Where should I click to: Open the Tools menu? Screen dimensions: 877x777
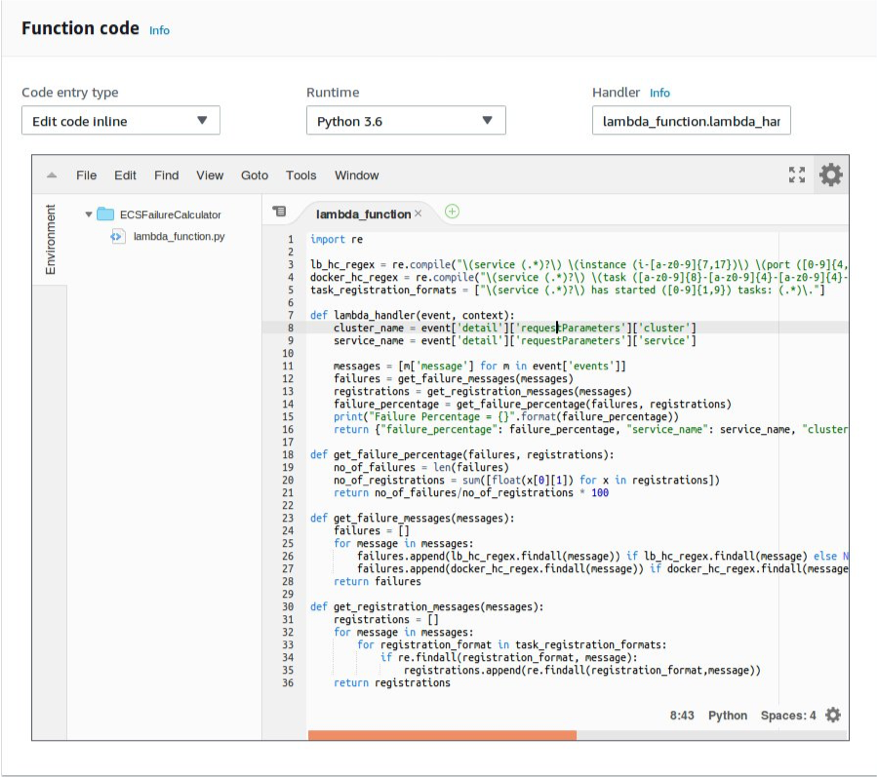(301, 175)
